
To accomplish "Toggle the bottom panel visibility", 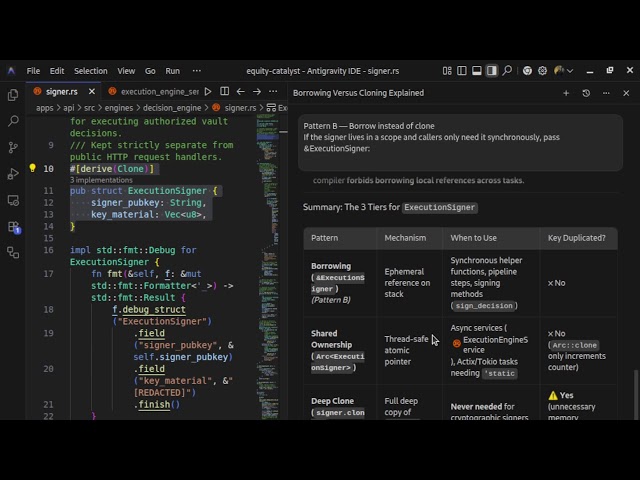I will pos(476,71).
